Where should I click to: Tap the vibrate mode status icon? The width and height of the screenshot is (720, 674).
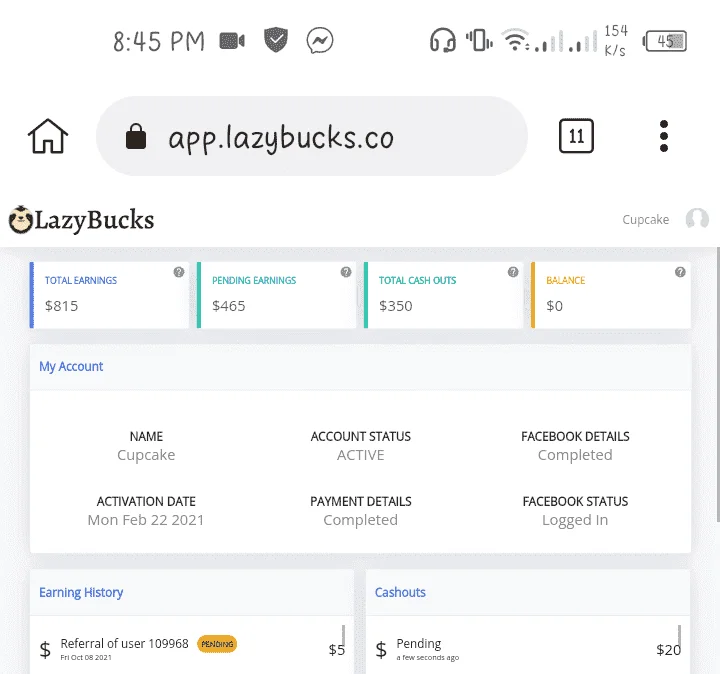[x=479, y=40]
